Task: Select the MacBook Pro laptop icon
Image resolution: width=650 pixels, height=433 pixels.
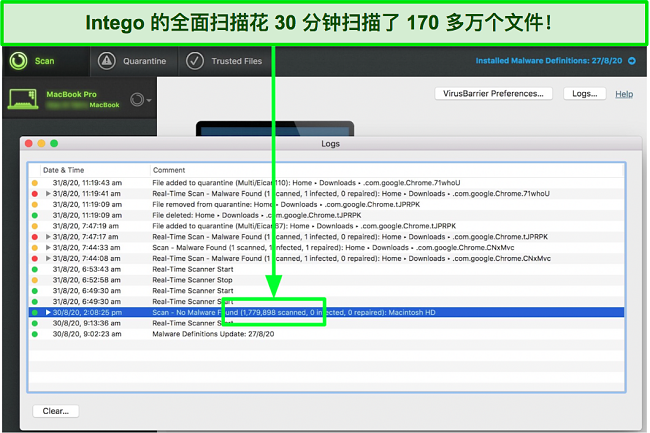Action: click(23, 99)
